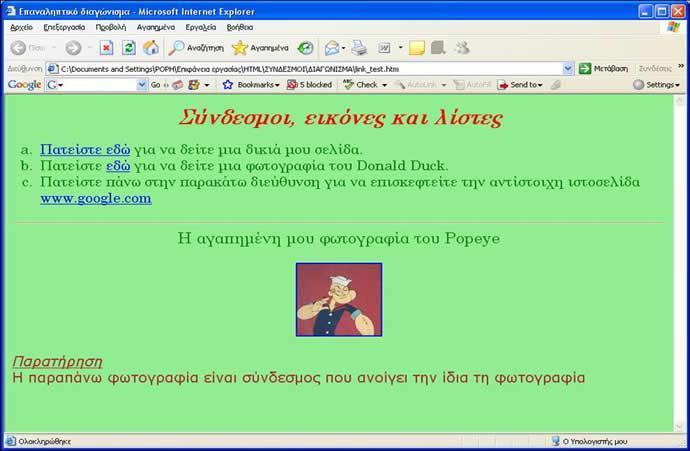Image resolution: width=690 pixels, height=451 pixels.
Task: Click the vertical scrollbar down arrow
Action: 679,426
